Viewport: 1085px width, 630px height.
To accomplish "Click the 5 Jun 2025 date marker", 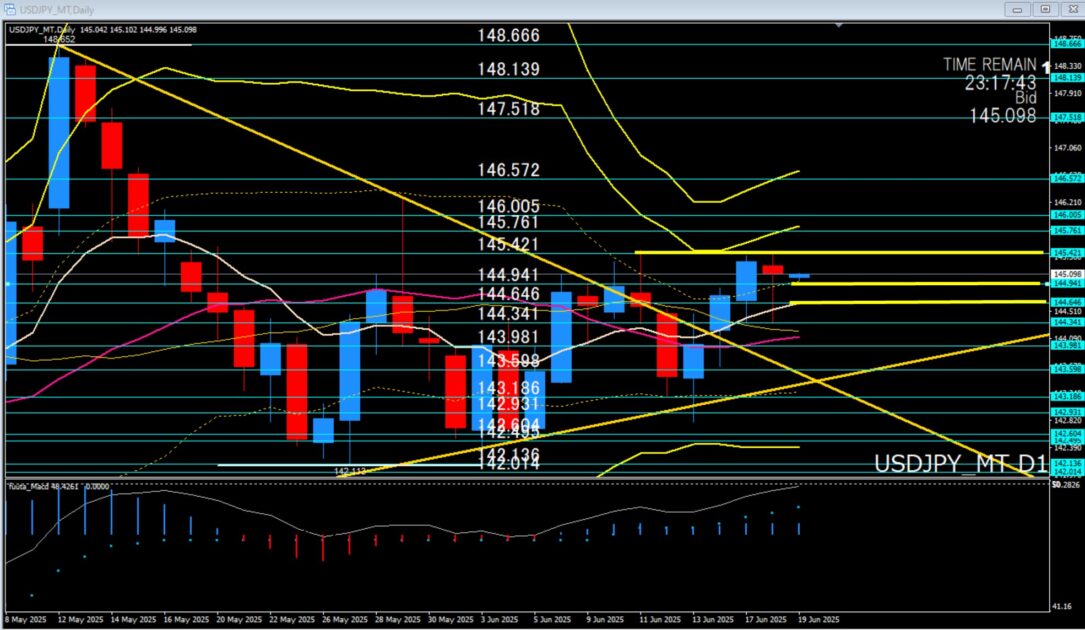I will coord(556,620).
